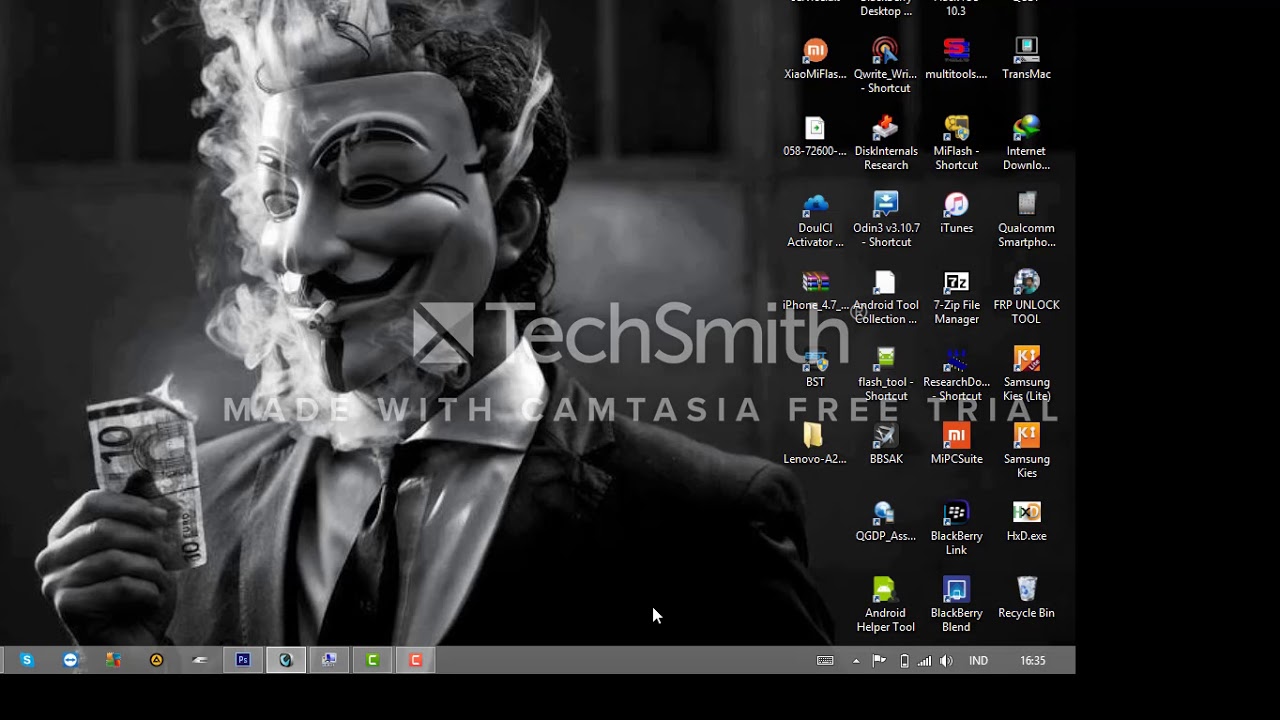Switch the IND input language indicator
The height and width of the screenshot is (720, 1280).
pos(979,661)
